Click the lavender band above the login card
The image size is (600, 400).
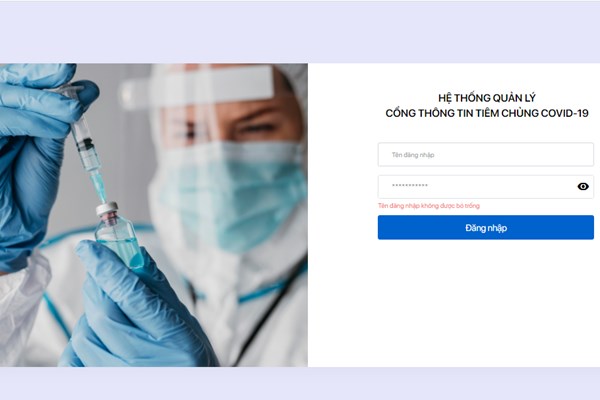[x=300, y=32]
